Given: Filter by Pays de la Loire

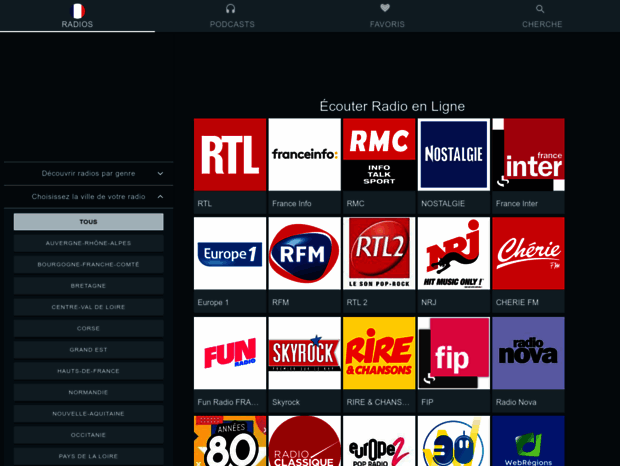Looking at the screenshot, I should click(x=88, y=457).
